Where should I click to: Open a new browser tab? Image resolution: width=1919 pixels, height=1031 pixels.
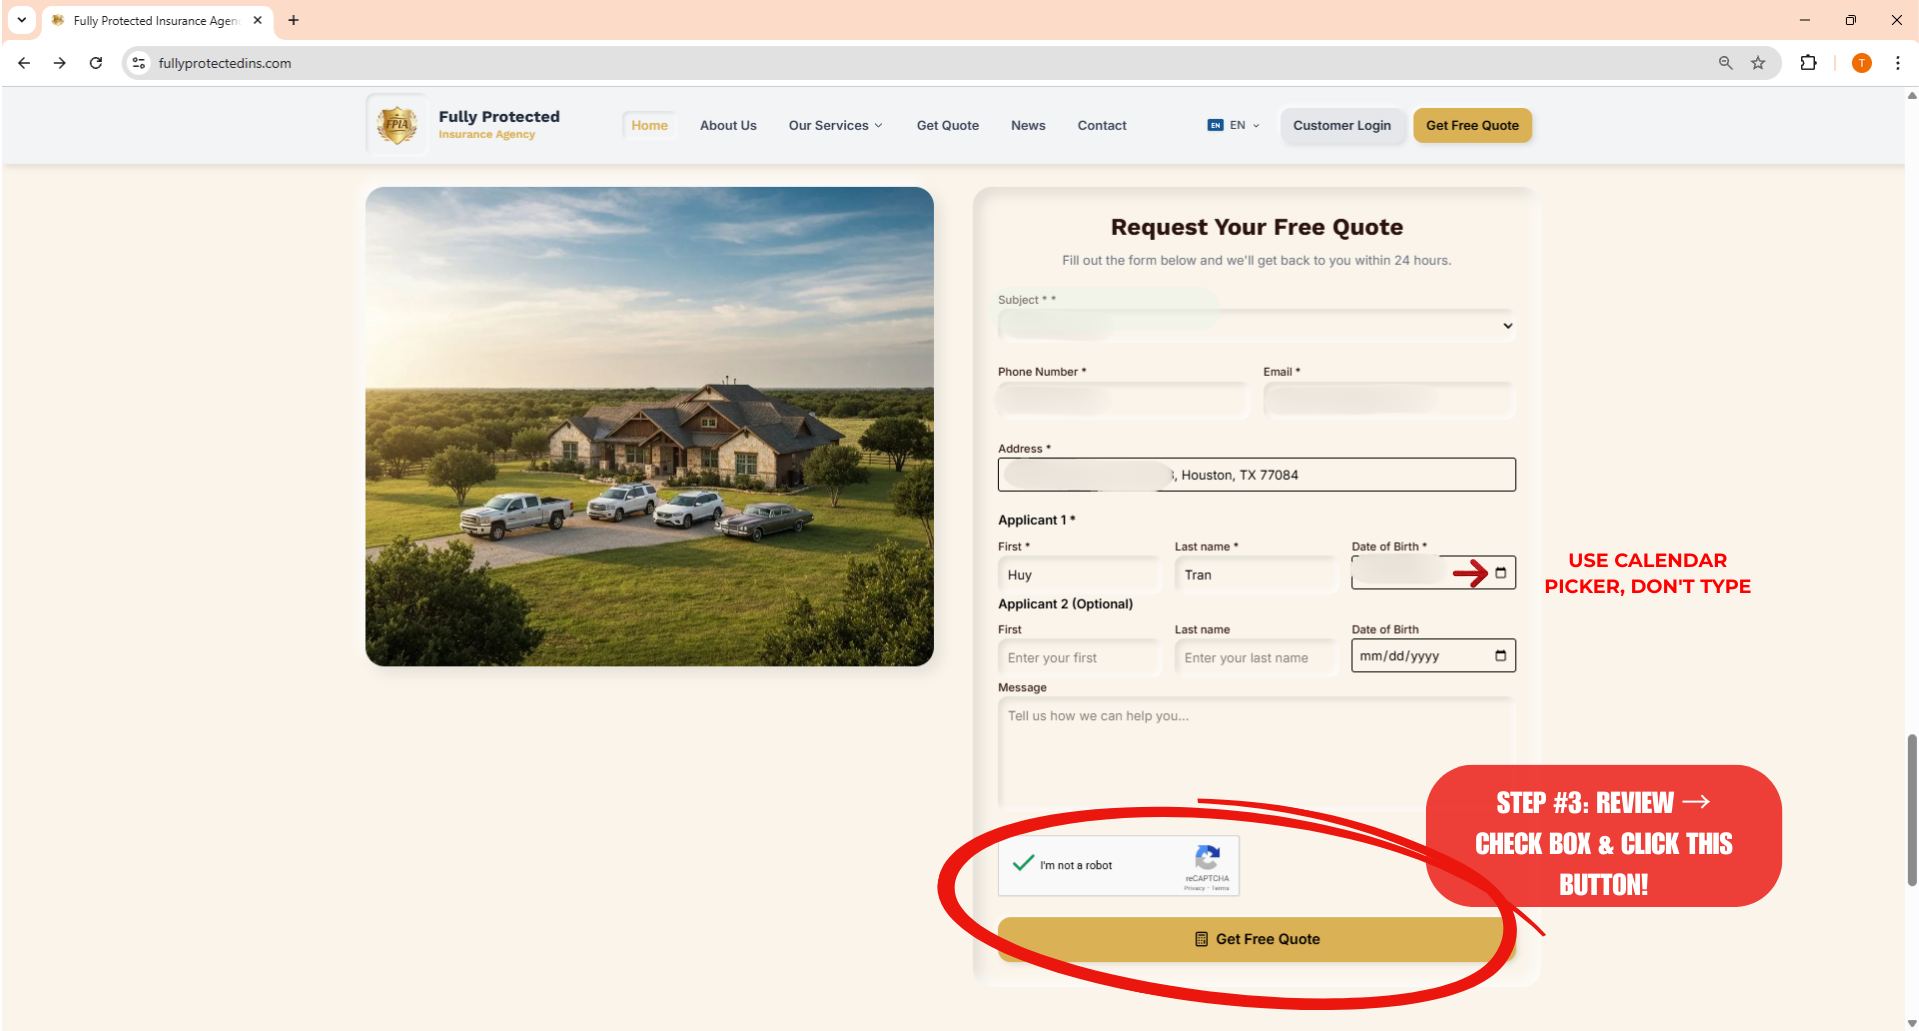(x=293, y=20)
